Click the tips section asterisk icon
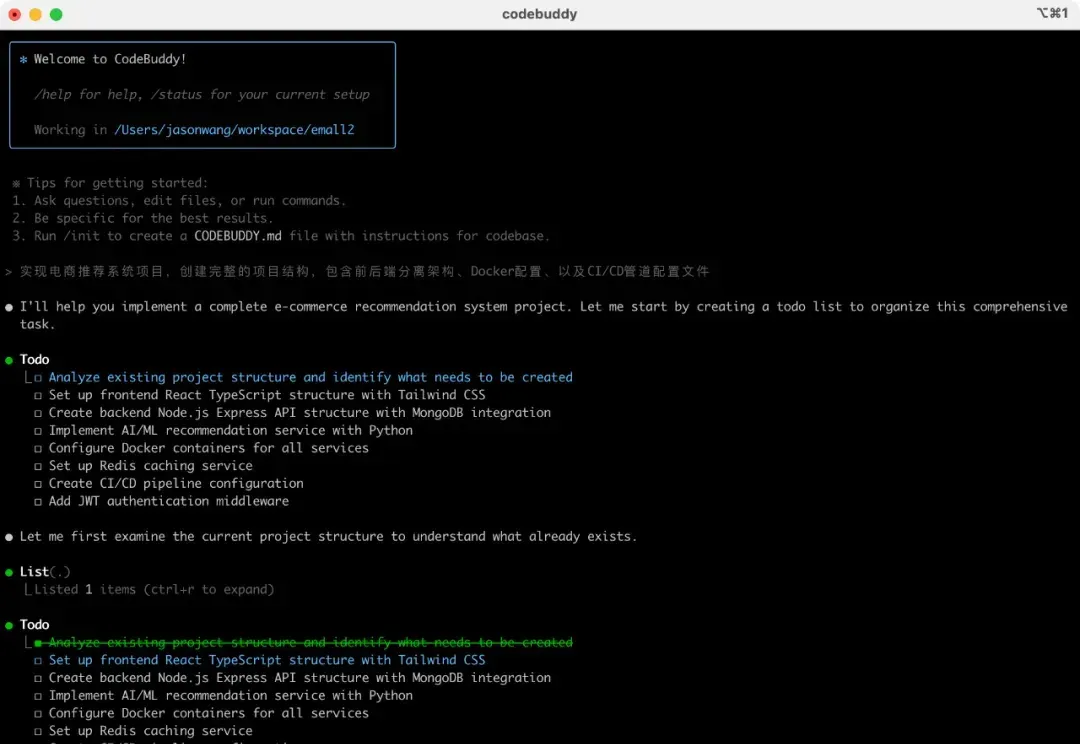Screen dimensions: 1080x744 (16, 184)
